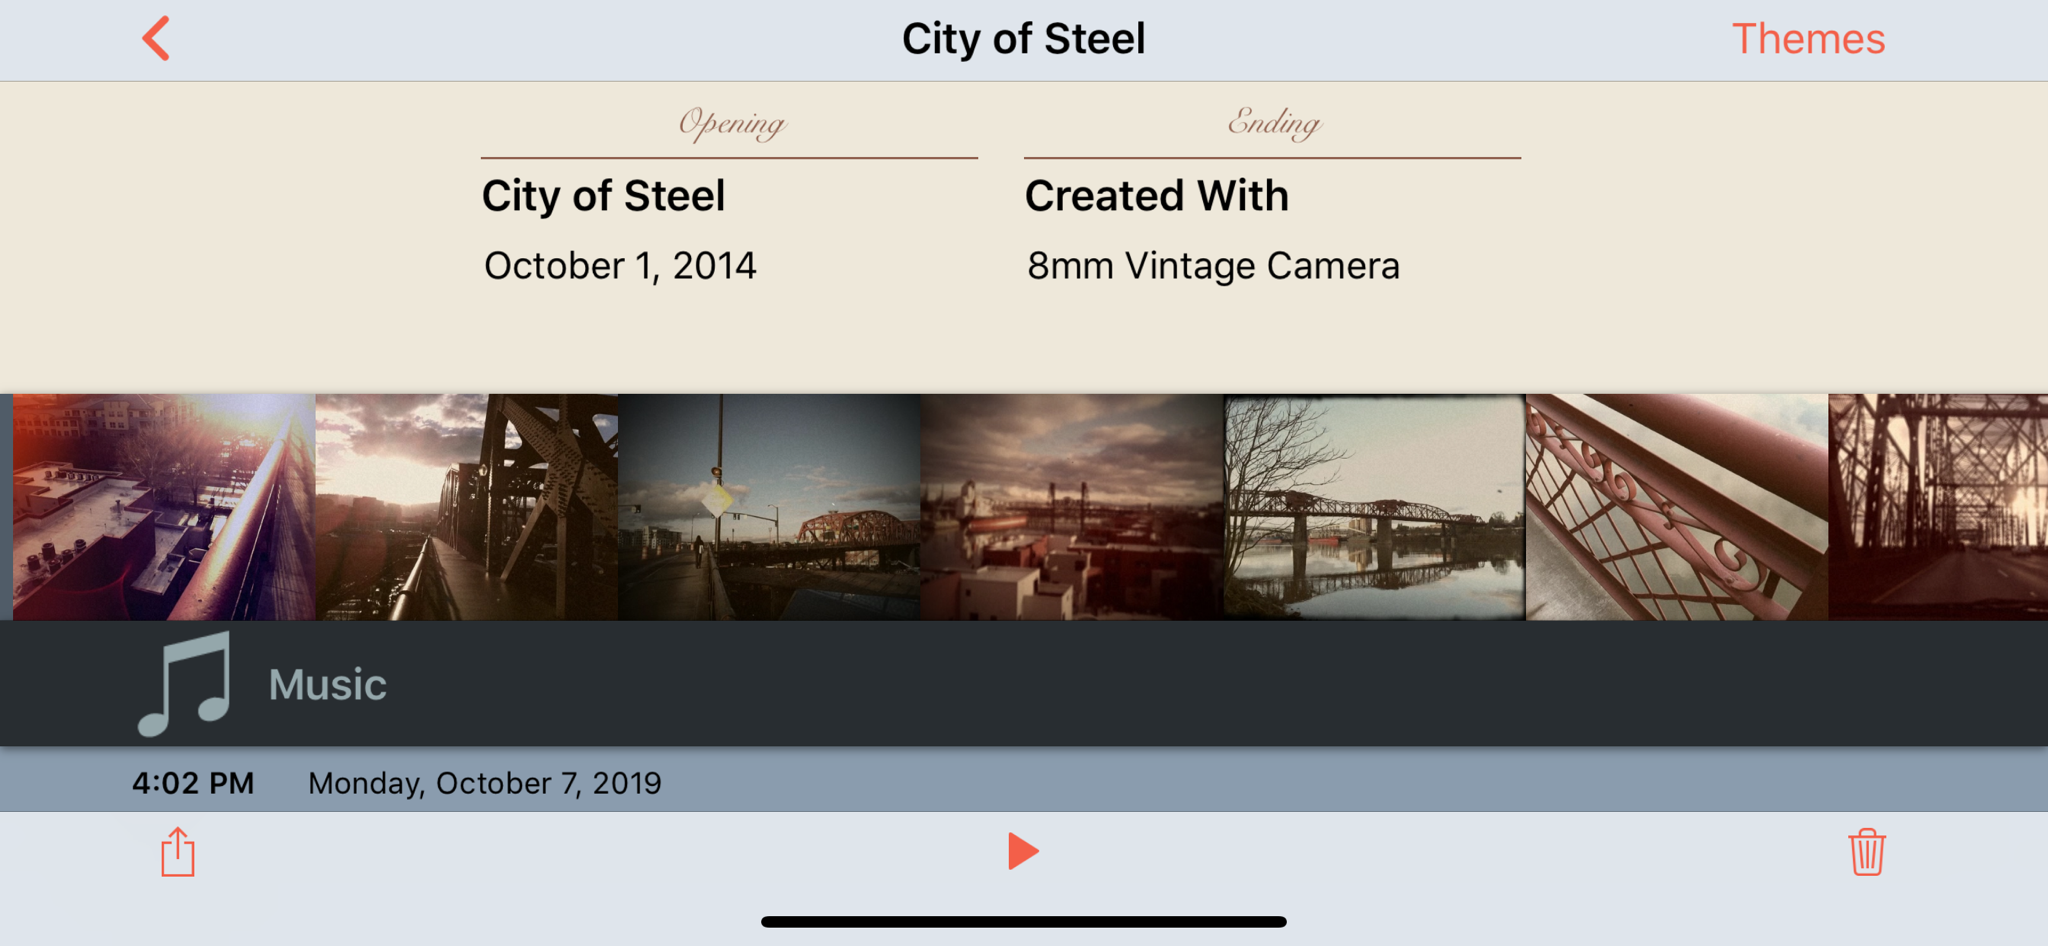2048x946 pixels.
Task: Select the steel truss walkway clip
Action: [x=467, y=507]
